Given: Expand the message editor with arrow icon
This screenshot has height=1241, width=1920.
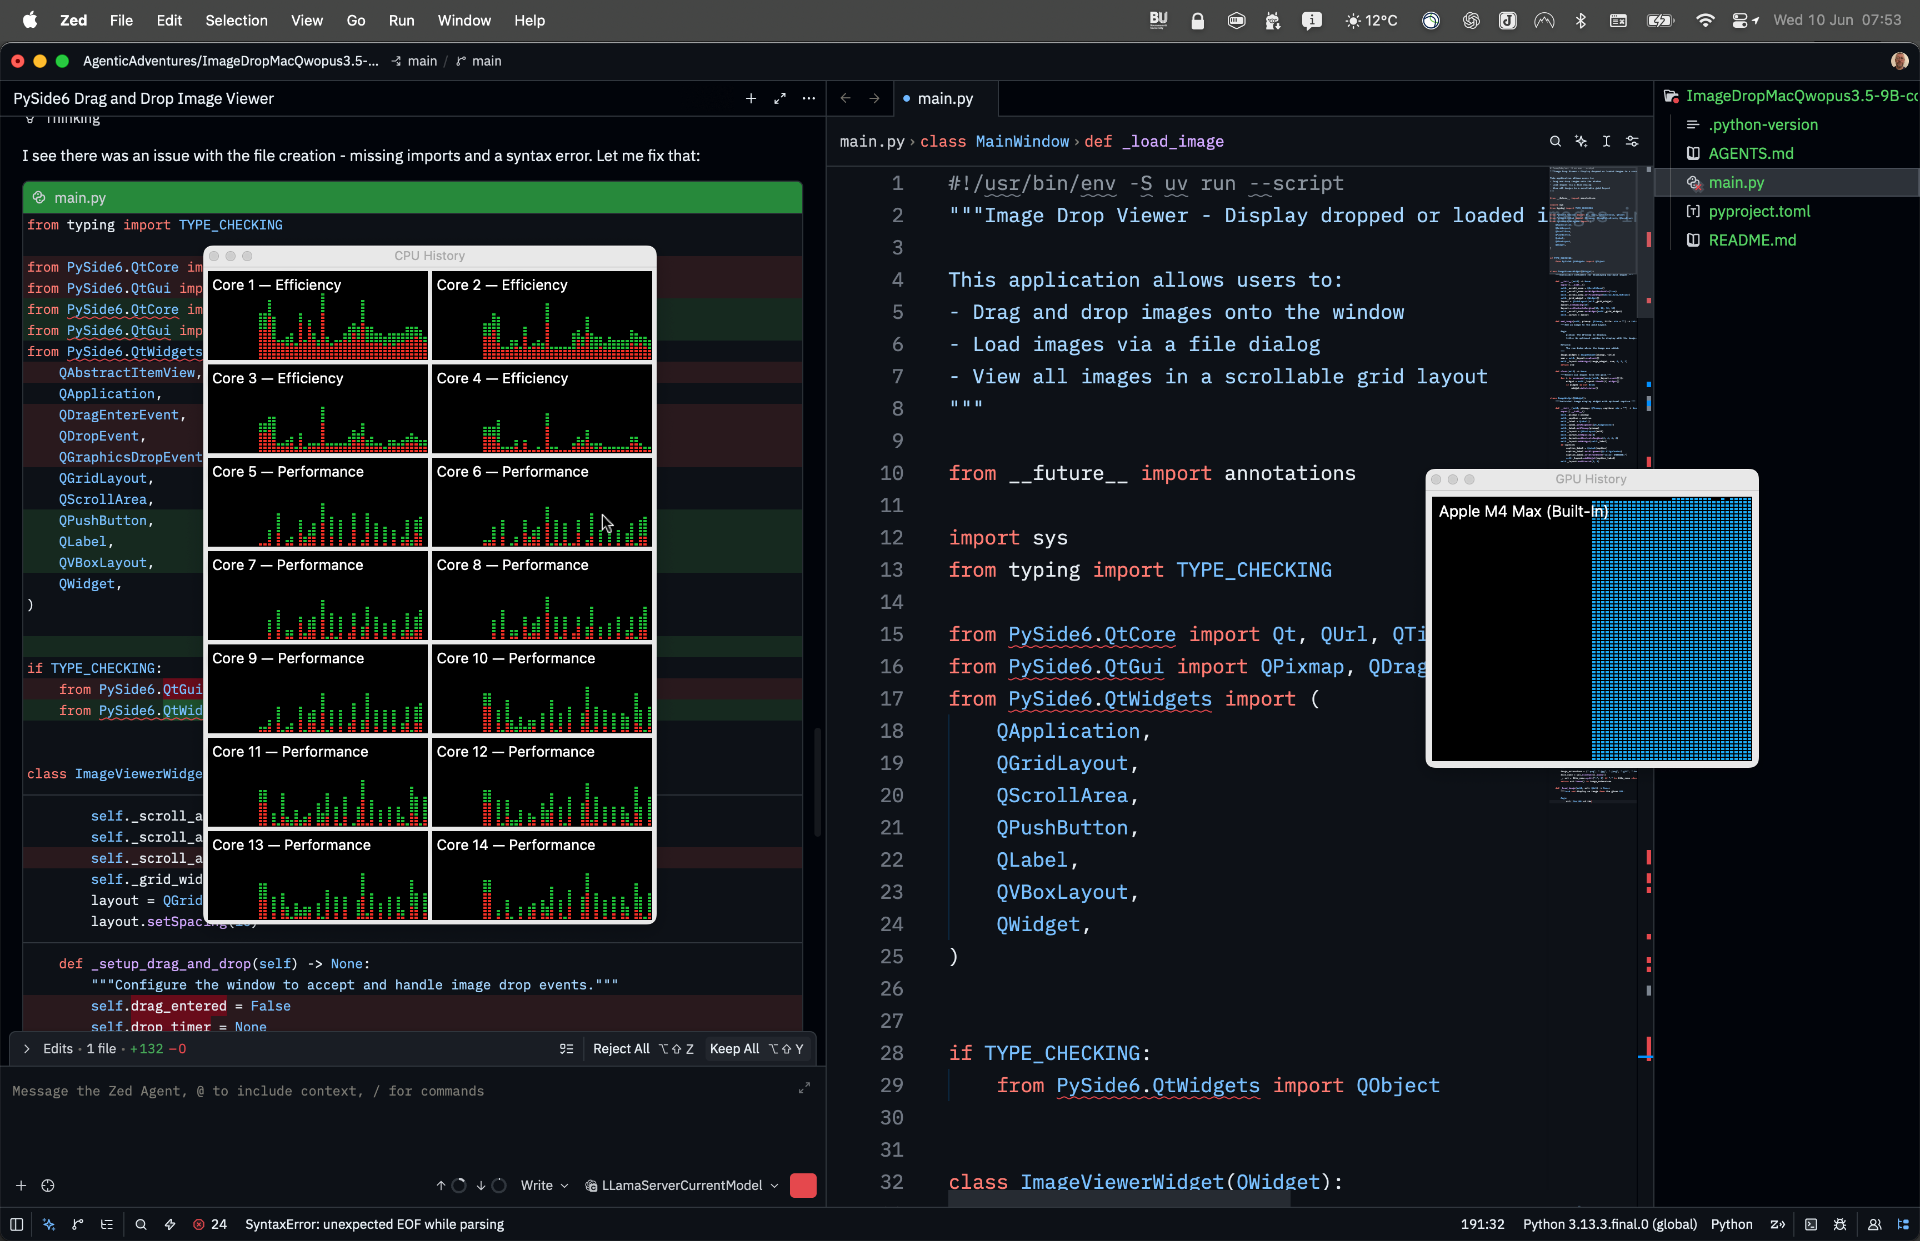Looking at the screenshot, I should [804, 1088].
